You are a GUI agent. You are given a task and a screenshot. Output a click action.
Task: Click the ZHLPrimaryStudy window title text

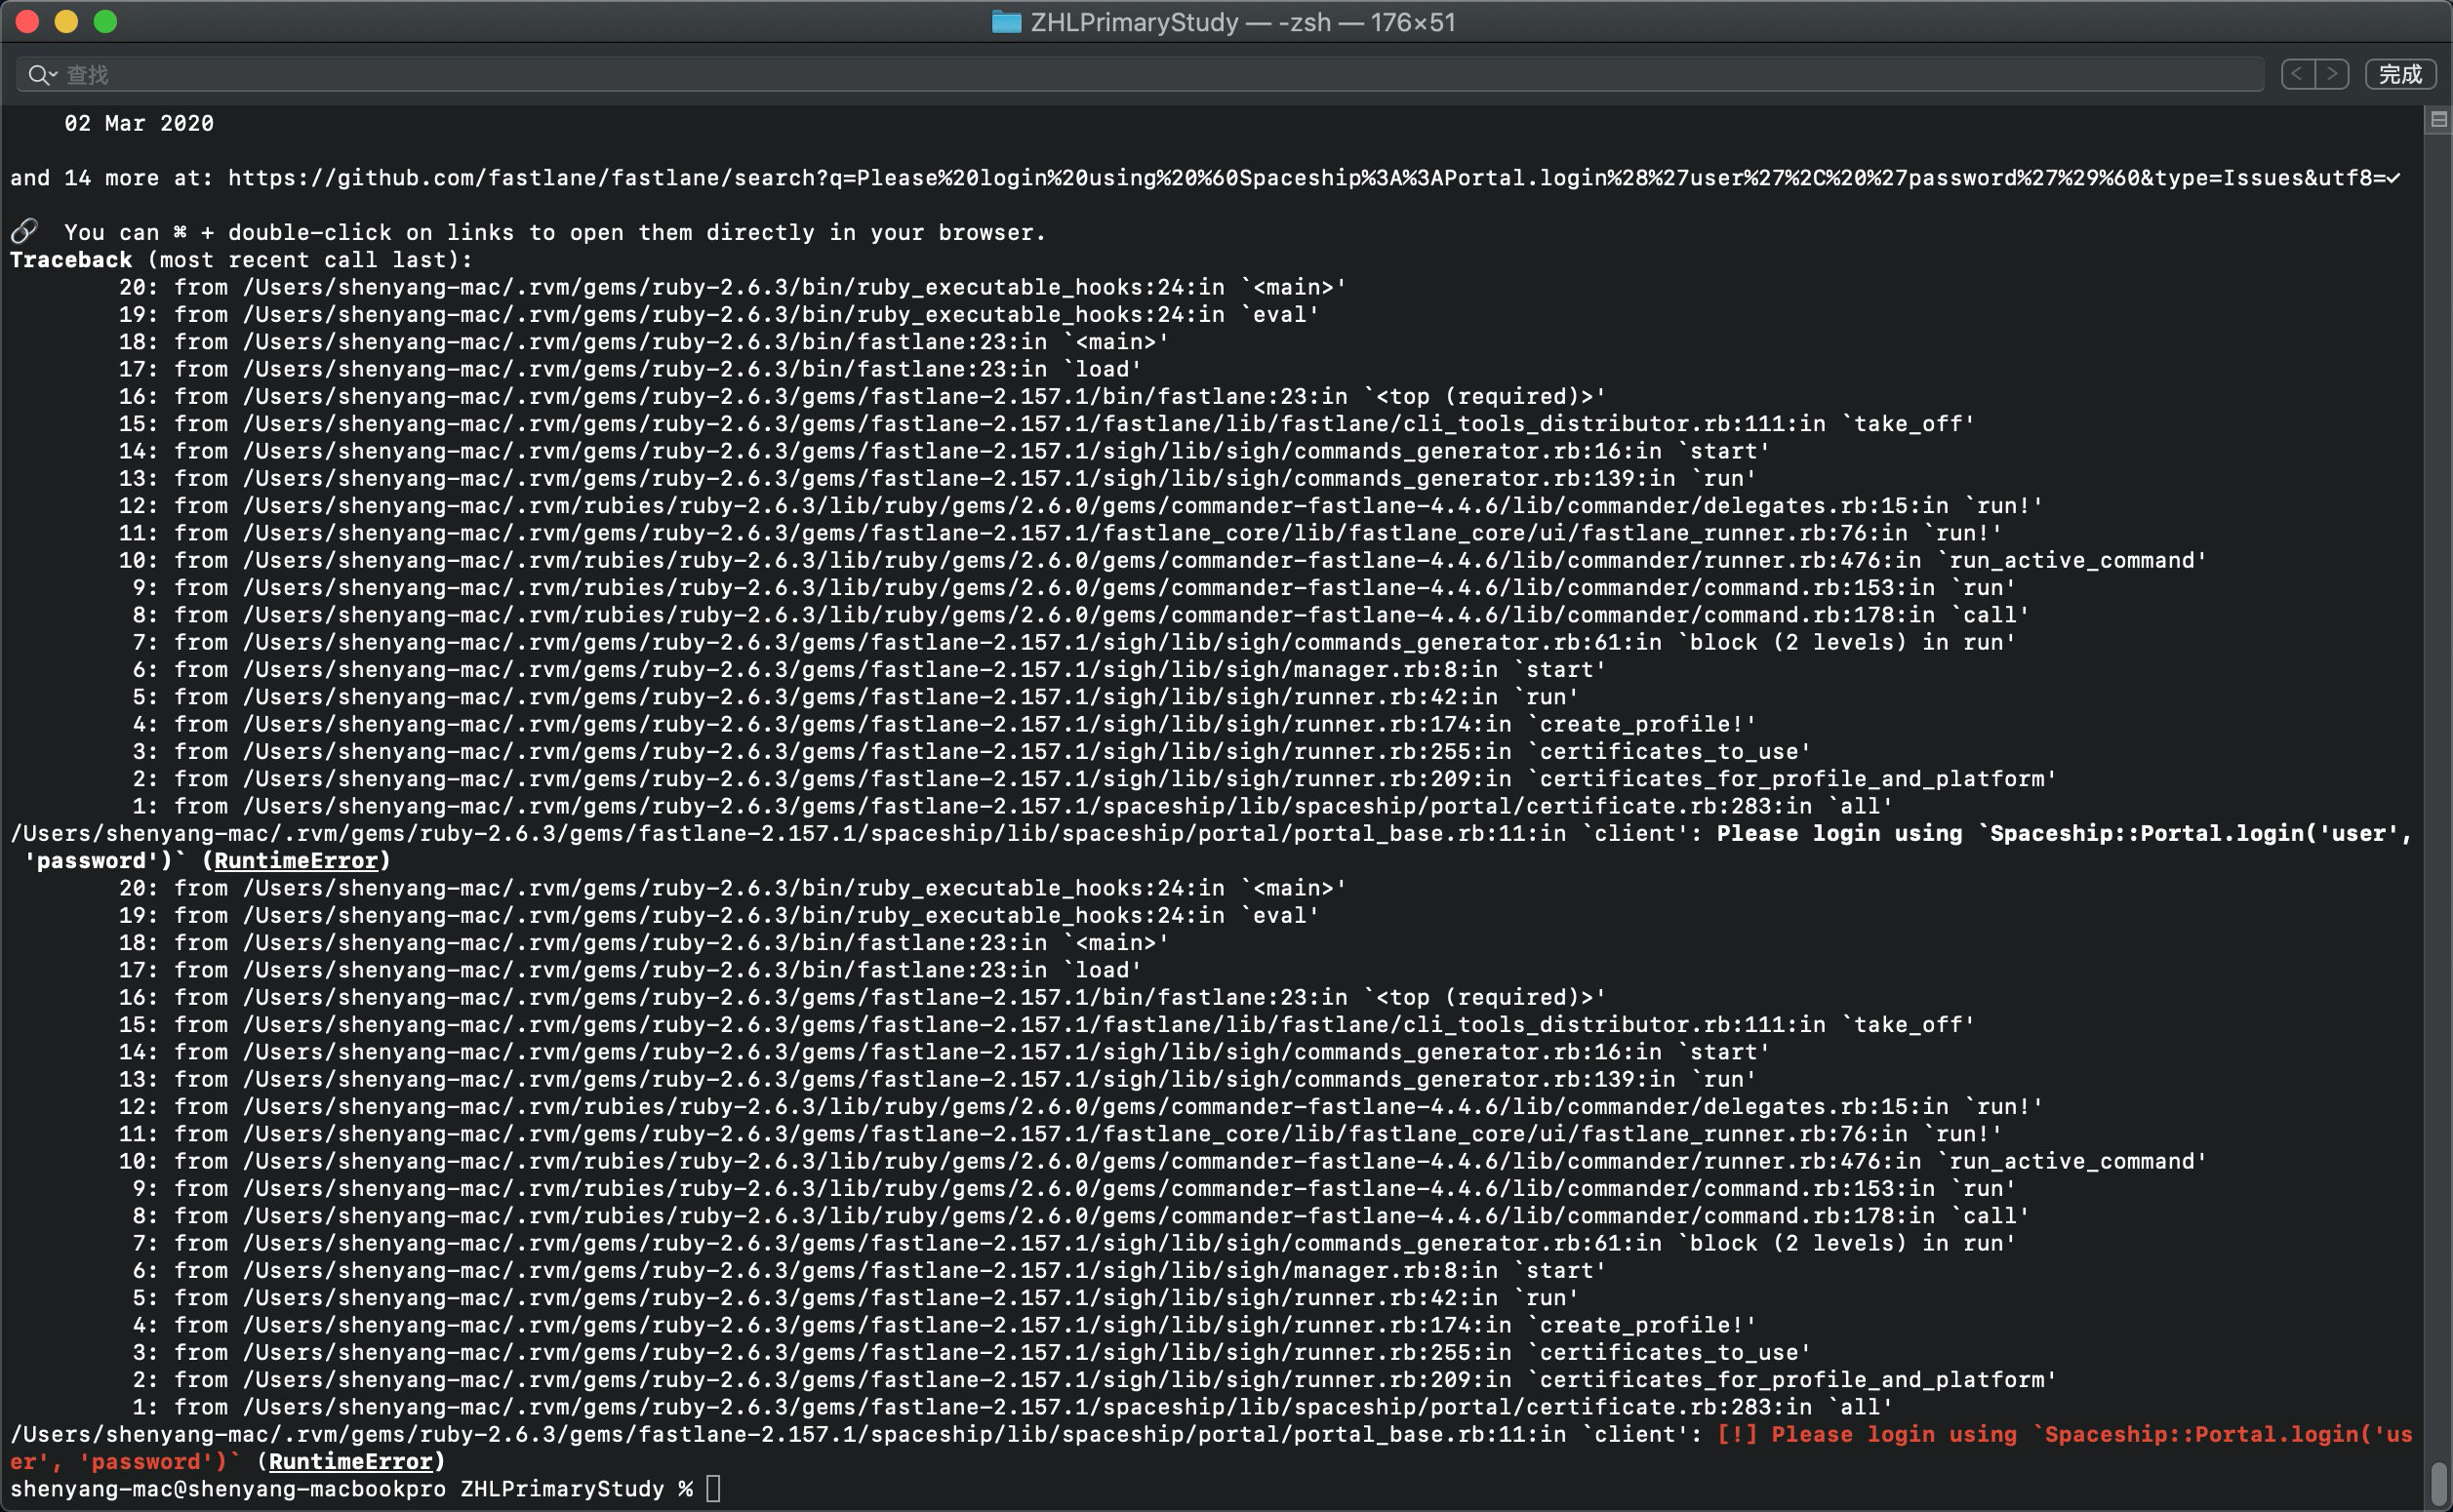tap(1134, 22)
